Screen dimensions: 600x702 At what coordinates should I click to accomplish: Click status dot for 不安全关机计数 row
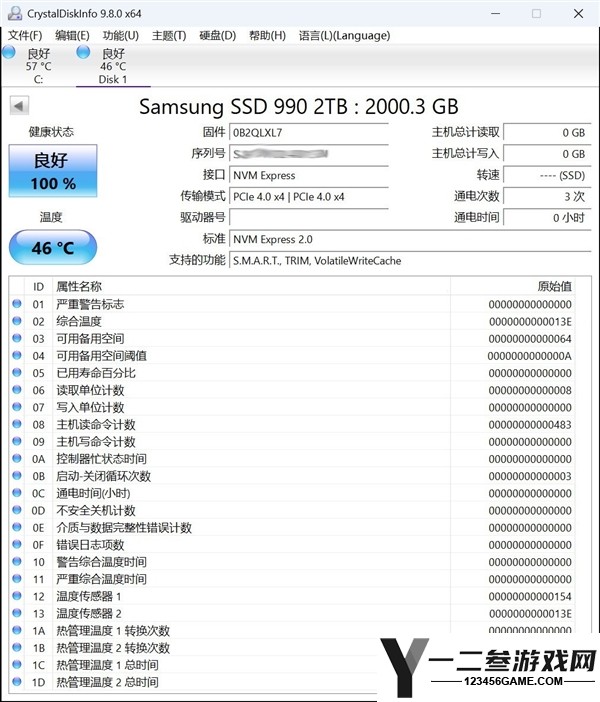17,509
